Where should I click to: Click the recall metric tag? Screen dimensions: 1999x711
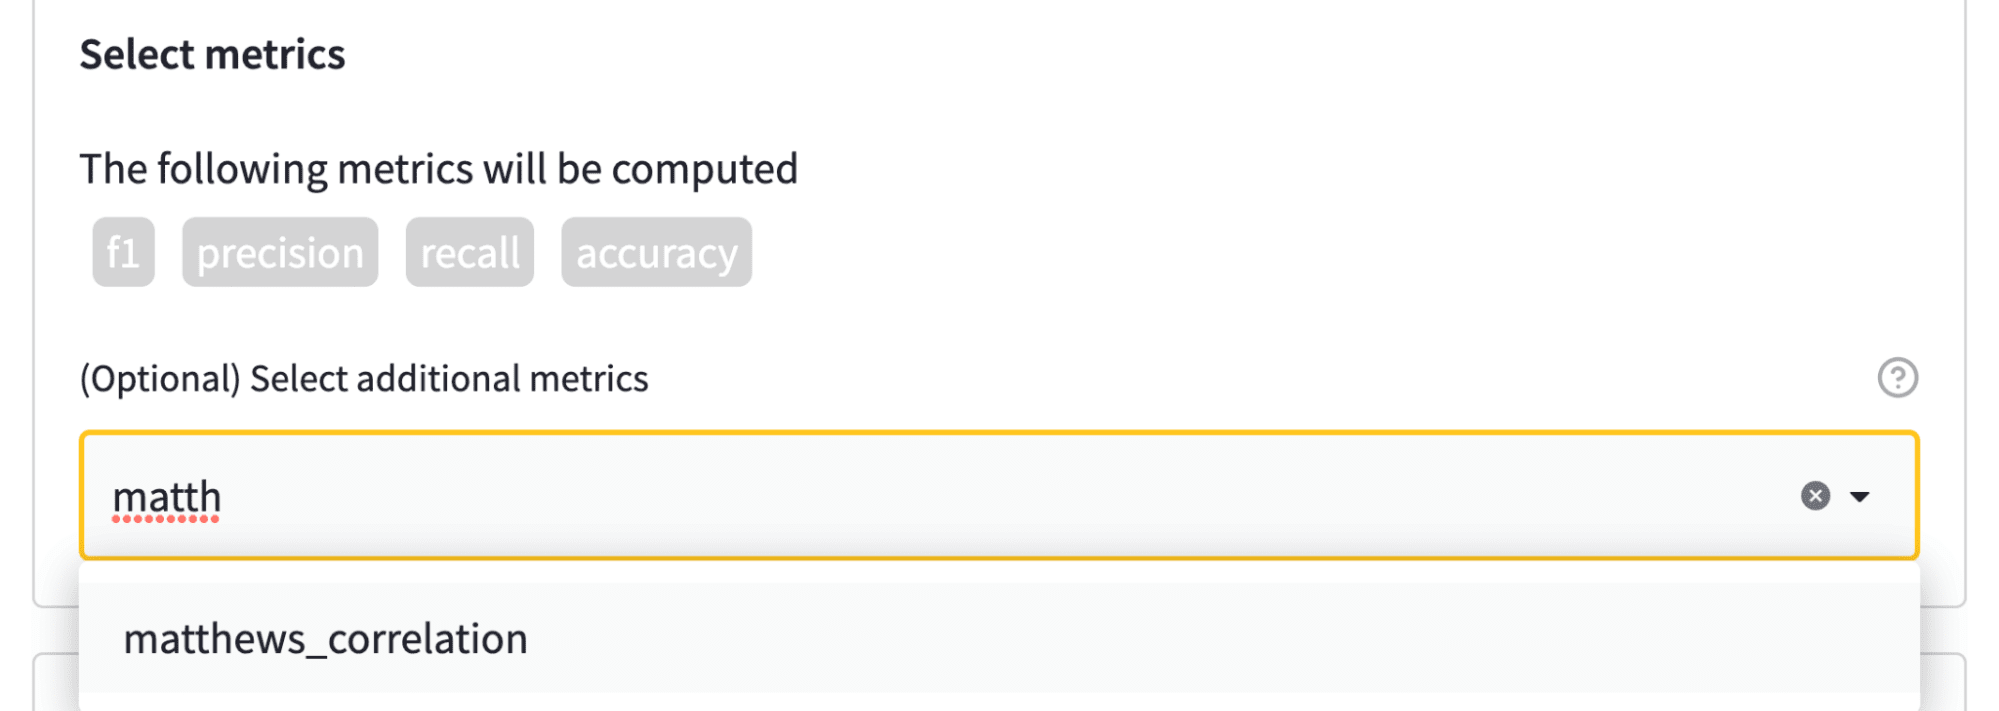coord(469,252)
